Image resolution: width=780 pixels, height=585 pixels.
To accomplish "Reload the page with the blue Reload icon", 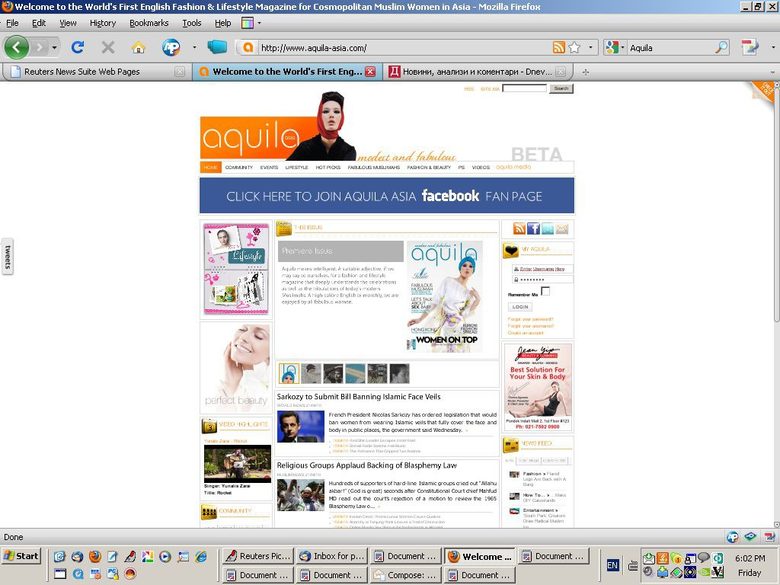I will coord(77,48).
